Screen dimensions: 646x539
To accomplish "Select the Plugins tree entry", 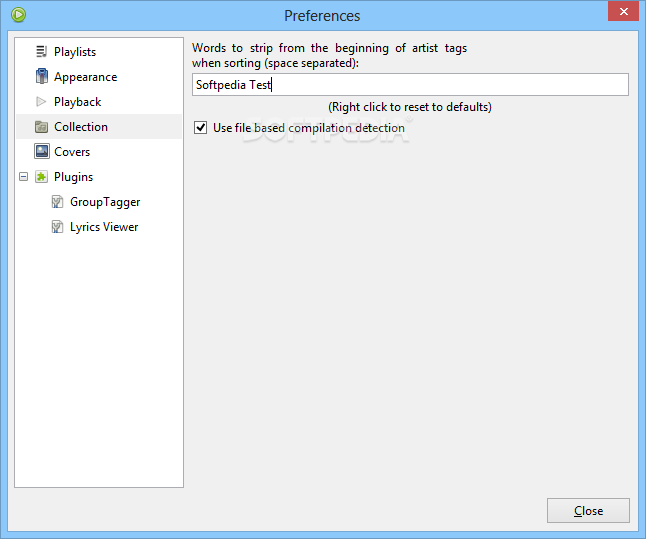I will 73,177.
